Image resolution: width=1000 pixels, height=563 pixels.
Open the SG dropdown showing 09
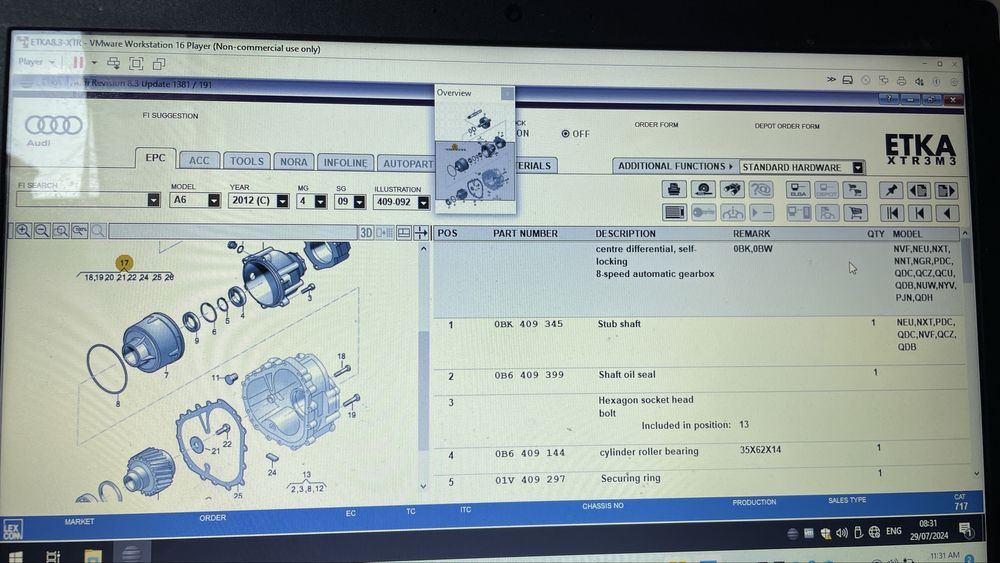(x=359, y=201)
